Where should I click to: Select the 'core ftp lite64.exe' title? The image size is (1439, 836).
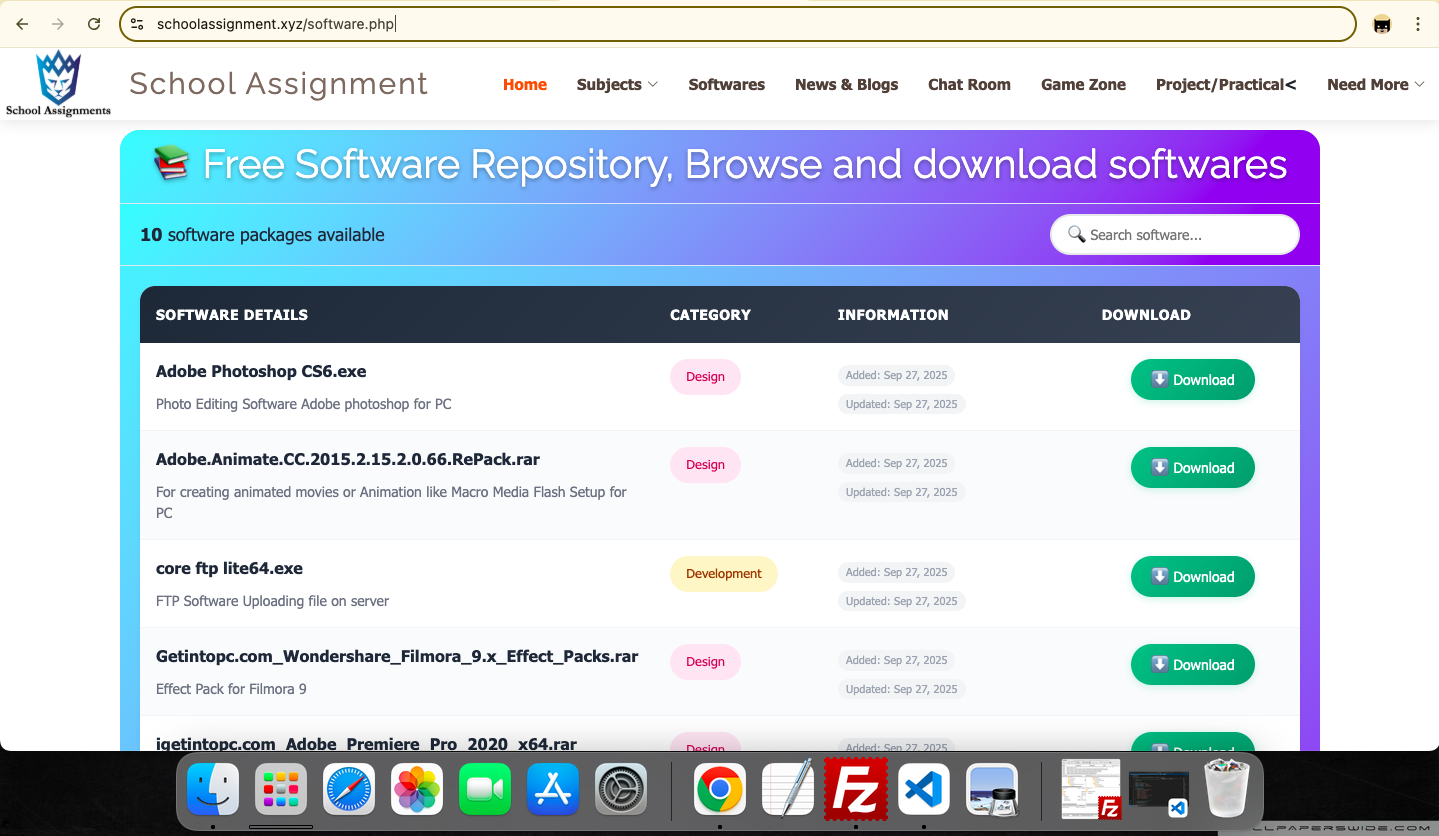pos(229,568)
